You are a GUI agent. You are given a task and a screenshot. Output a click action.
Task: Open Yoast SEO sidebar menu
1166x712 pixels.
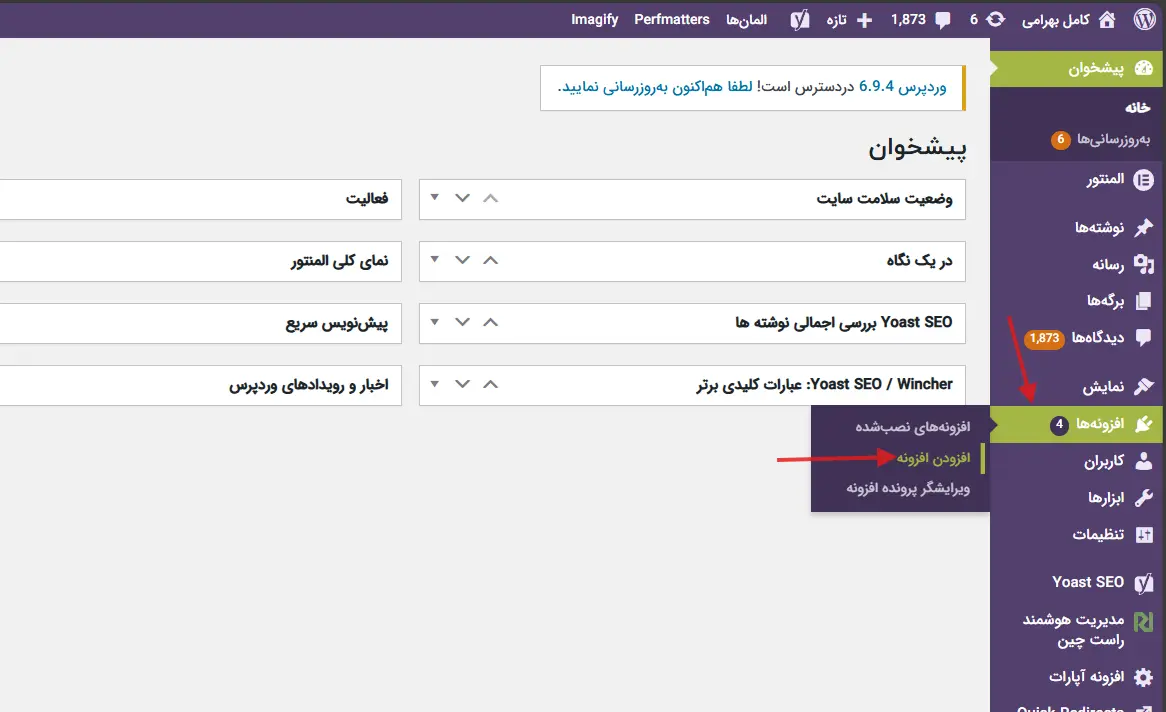pyautogui.click(x=1078, y=583)
